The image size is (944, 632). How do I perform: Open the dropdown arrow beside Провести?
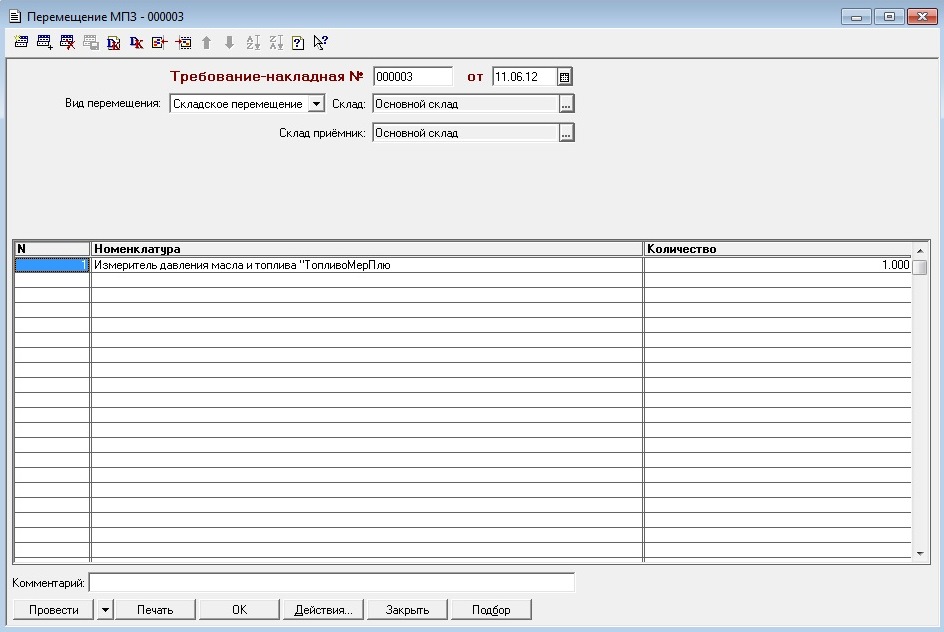click(105, 610)
